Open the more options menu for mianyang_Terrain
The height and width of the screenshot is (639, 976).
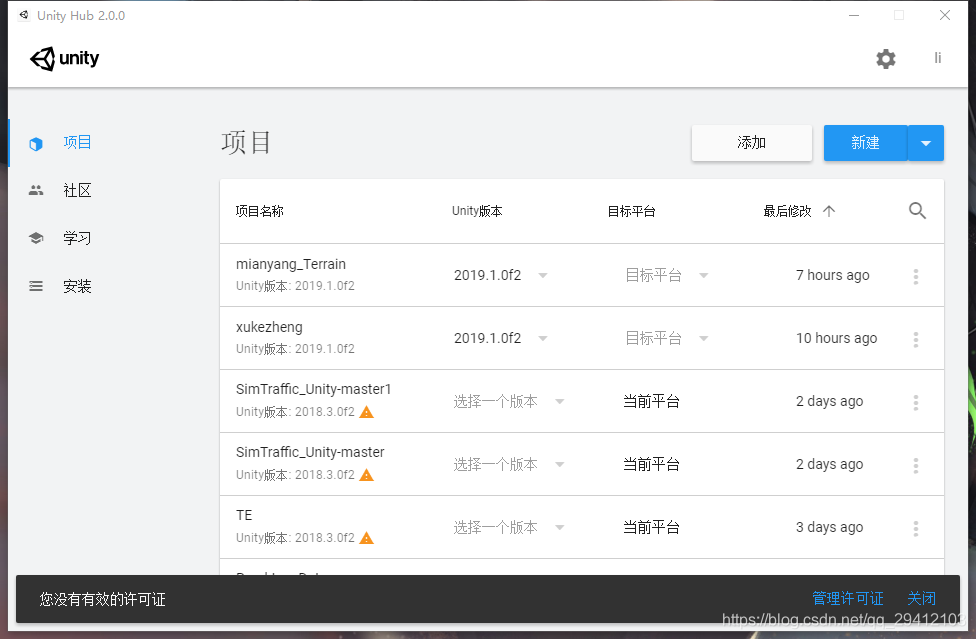916,276
